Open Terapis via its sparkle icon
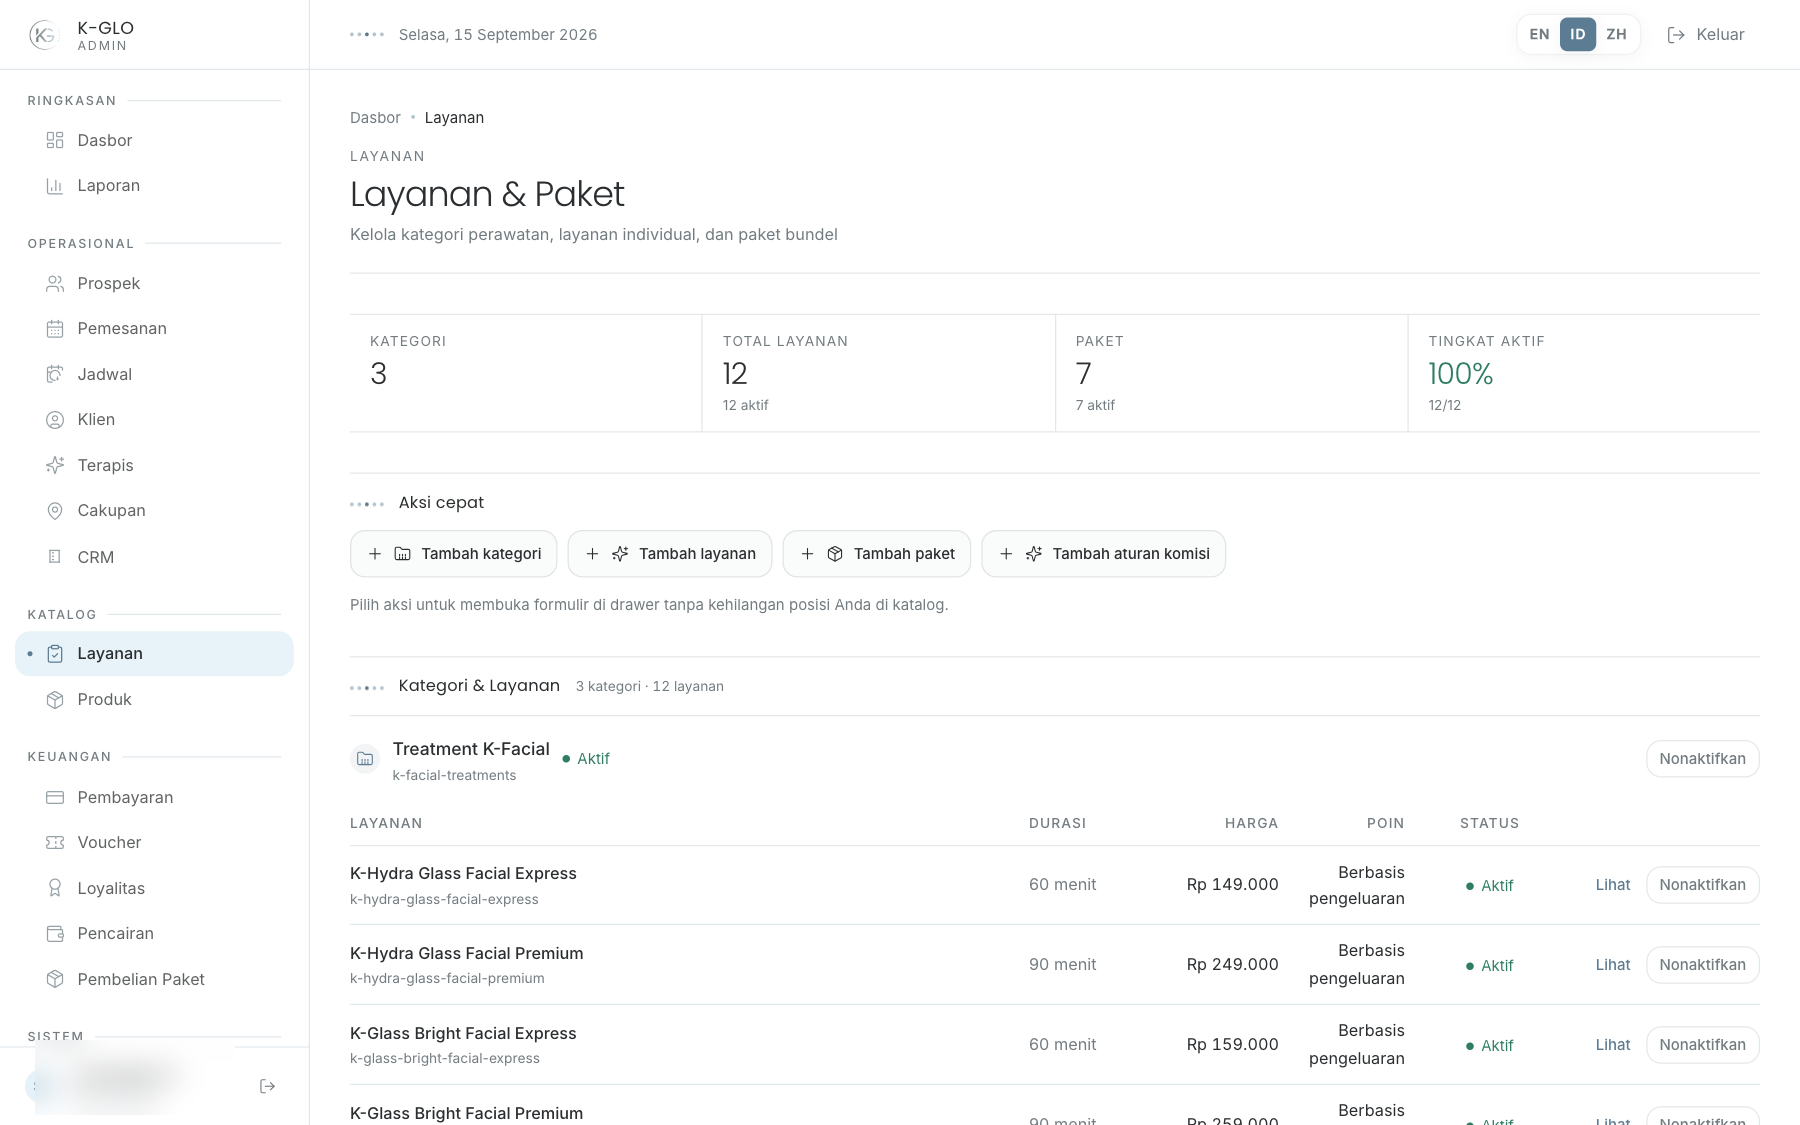The image size is (1800, 1125). (x=55, y=465)
